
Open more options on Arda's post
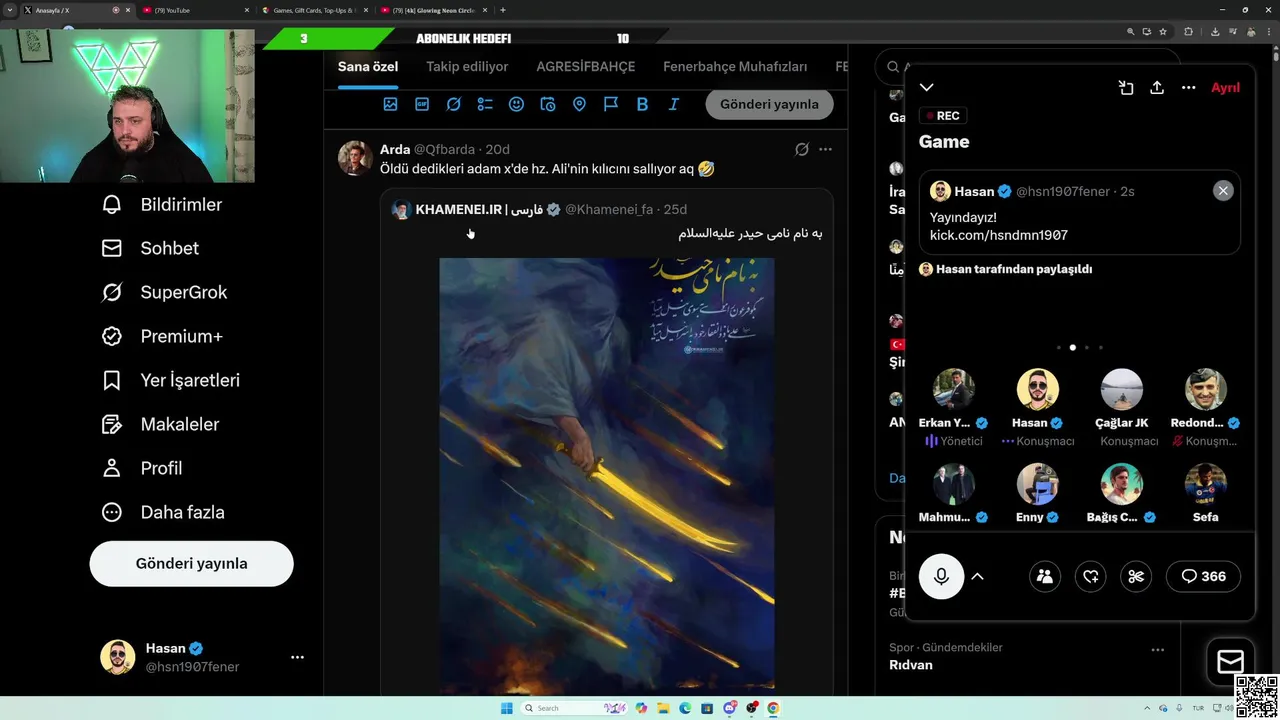(825, 149)
